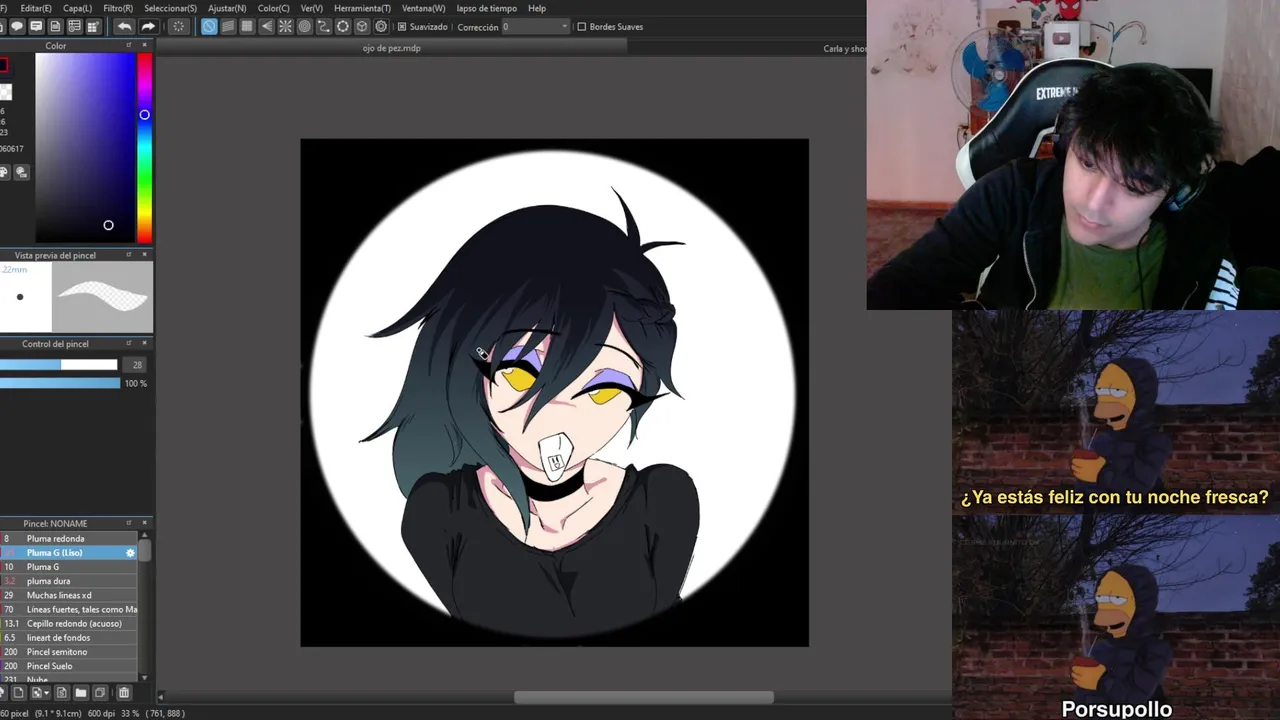1280x720 pixels.
Task: Float the Vista previa del pincel panel
Action: tap(129, 255)
